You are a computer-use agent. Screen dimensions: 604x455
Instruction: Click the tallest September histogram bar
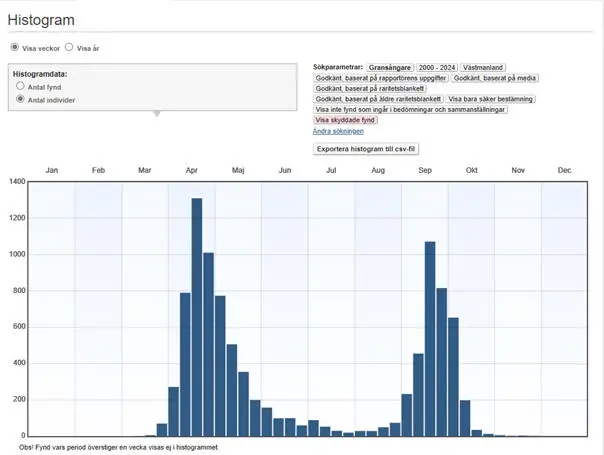coord(430,338)
